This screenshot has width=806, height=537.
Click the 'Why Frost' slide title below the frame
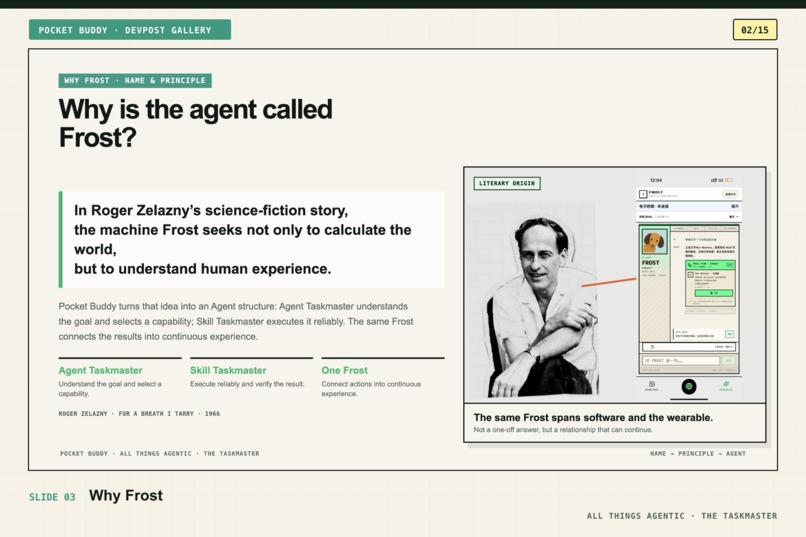[x=126, y=495]
